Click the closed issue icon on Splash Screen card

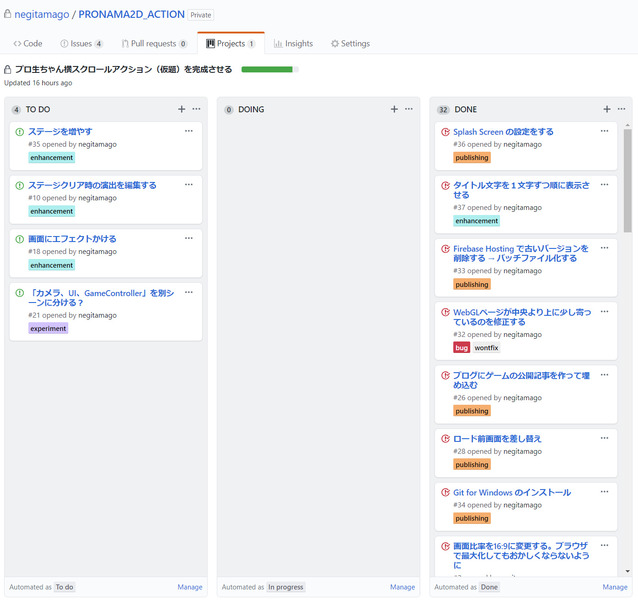[x=446, y=132]
